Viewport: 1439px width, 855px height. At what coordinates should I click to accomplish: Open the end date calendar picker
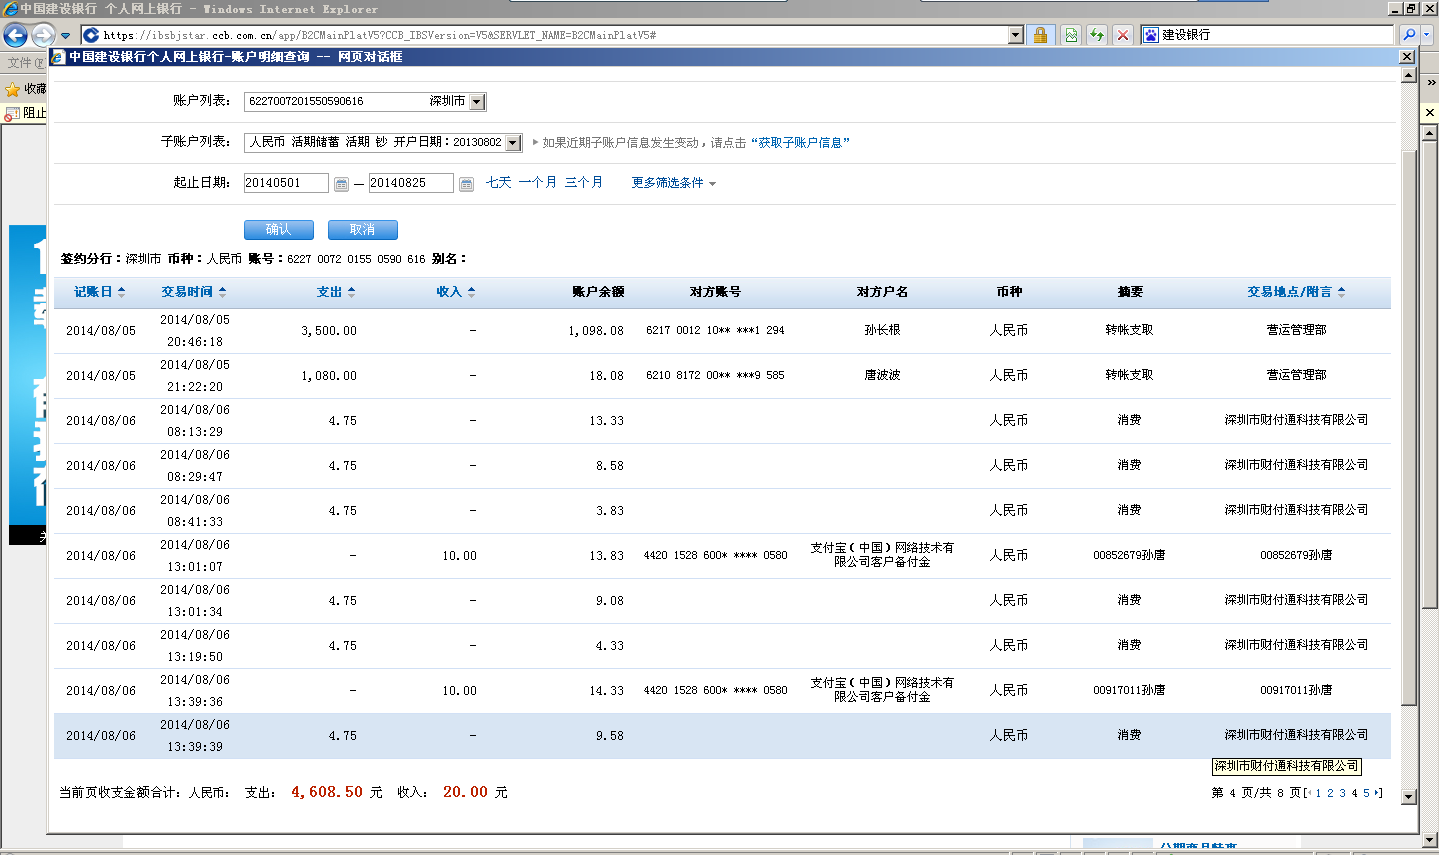(466, 184)
